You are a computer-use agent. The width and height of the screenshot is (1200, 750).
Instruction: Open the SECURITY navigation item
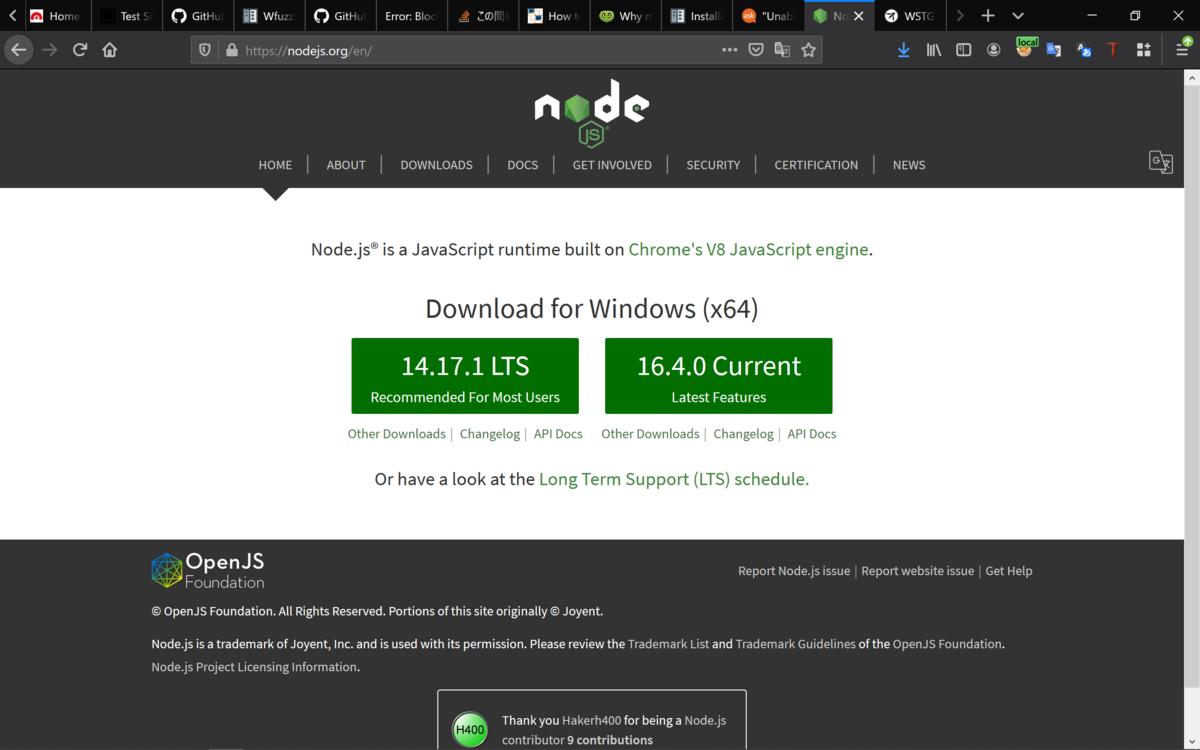point(713,165)
